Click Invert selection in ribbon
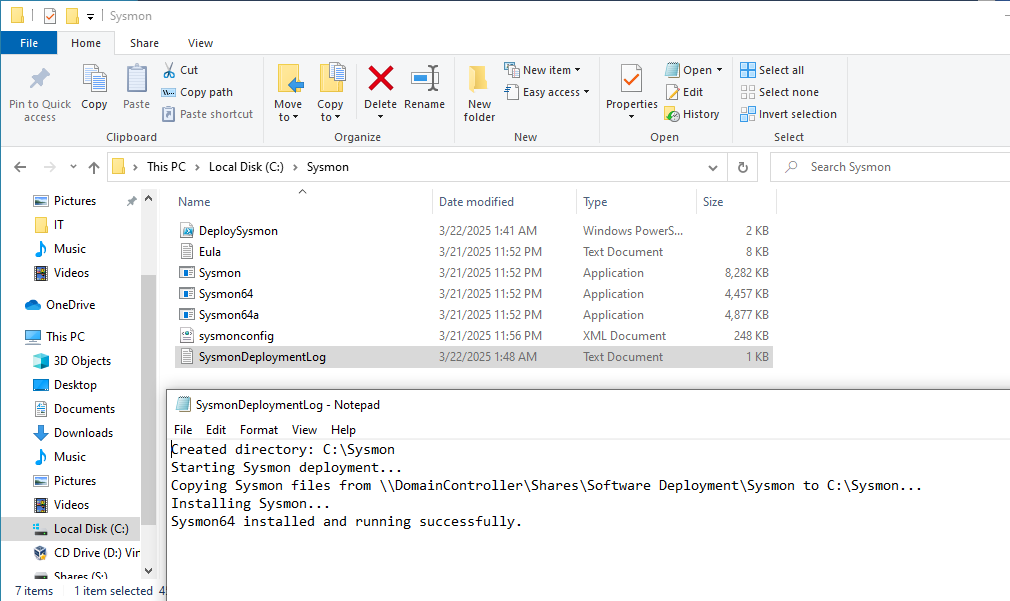This screenshot has height=601, width=1010. (x=788, y=114)
